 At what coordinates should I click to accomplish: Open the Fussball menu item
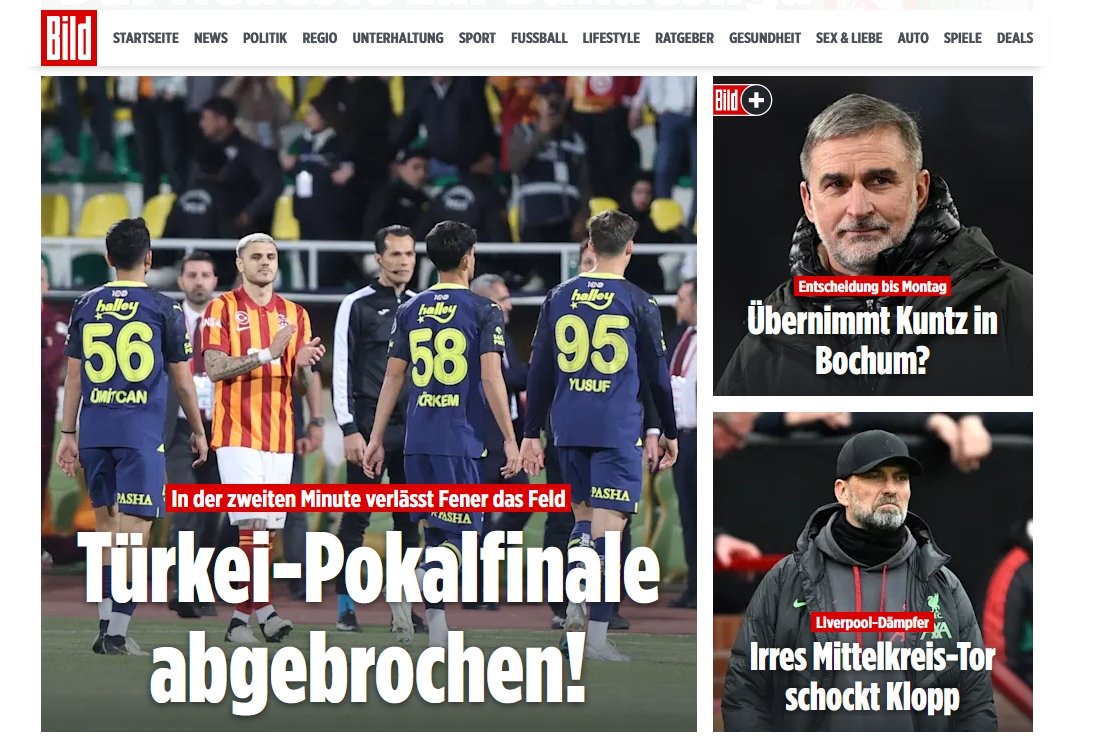[539, 38]
